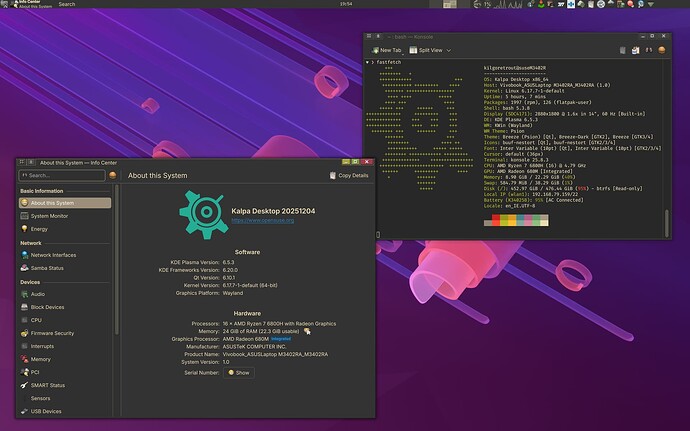Open Info Center menu beside search field
690x431 pixels.
[x=113, y=175]
